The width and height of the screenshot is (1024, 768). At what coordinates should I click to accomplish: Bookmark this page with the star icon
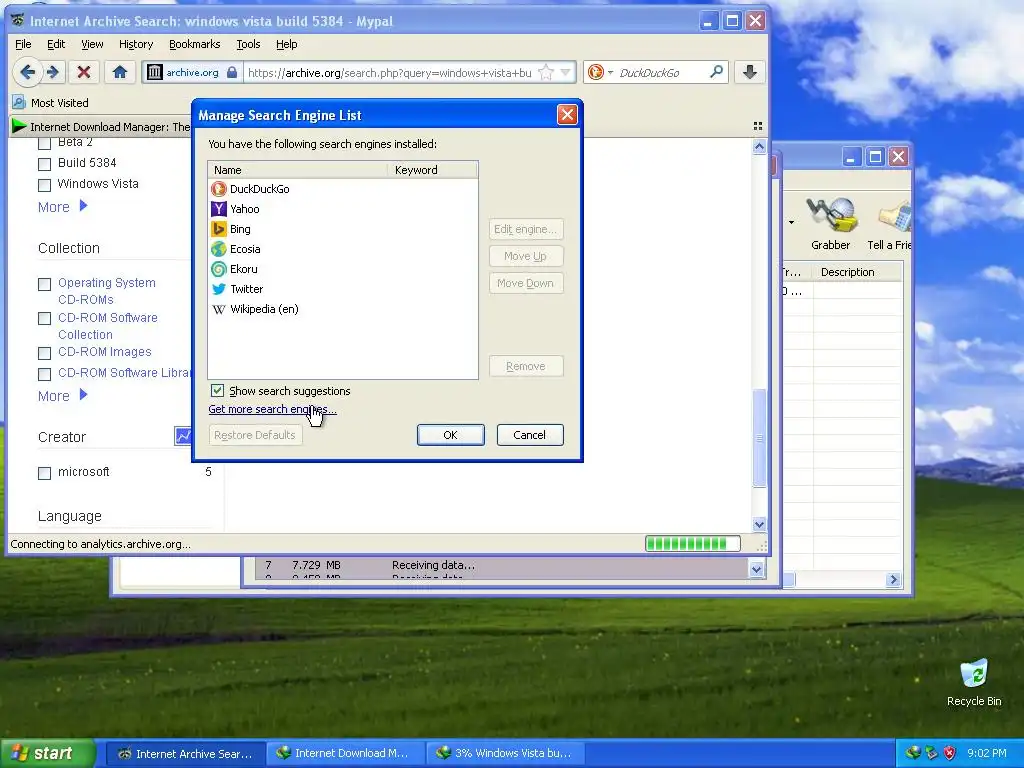click(545, 72)
